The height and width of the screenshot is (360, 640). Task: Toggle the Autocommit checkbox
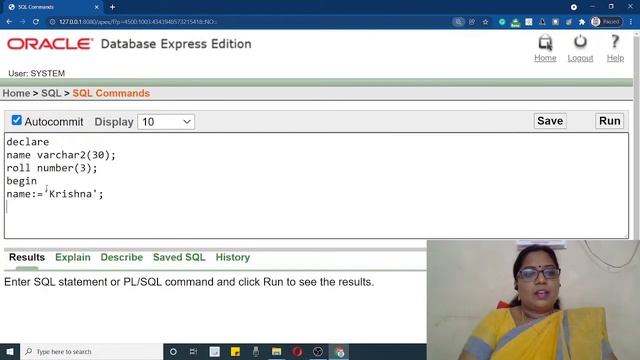coord(16,120)
